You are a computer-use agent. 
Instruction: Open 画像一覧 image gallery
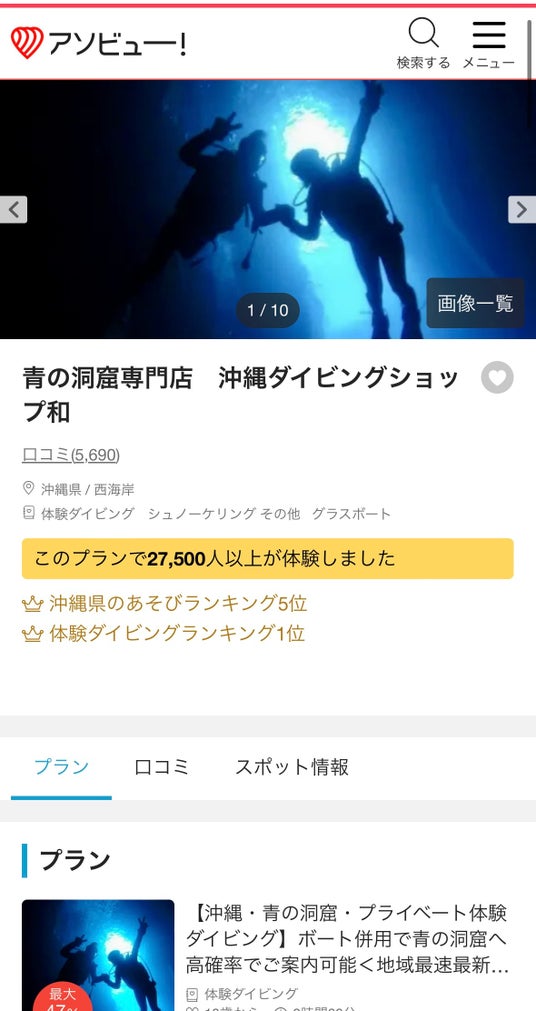[475, 303]
